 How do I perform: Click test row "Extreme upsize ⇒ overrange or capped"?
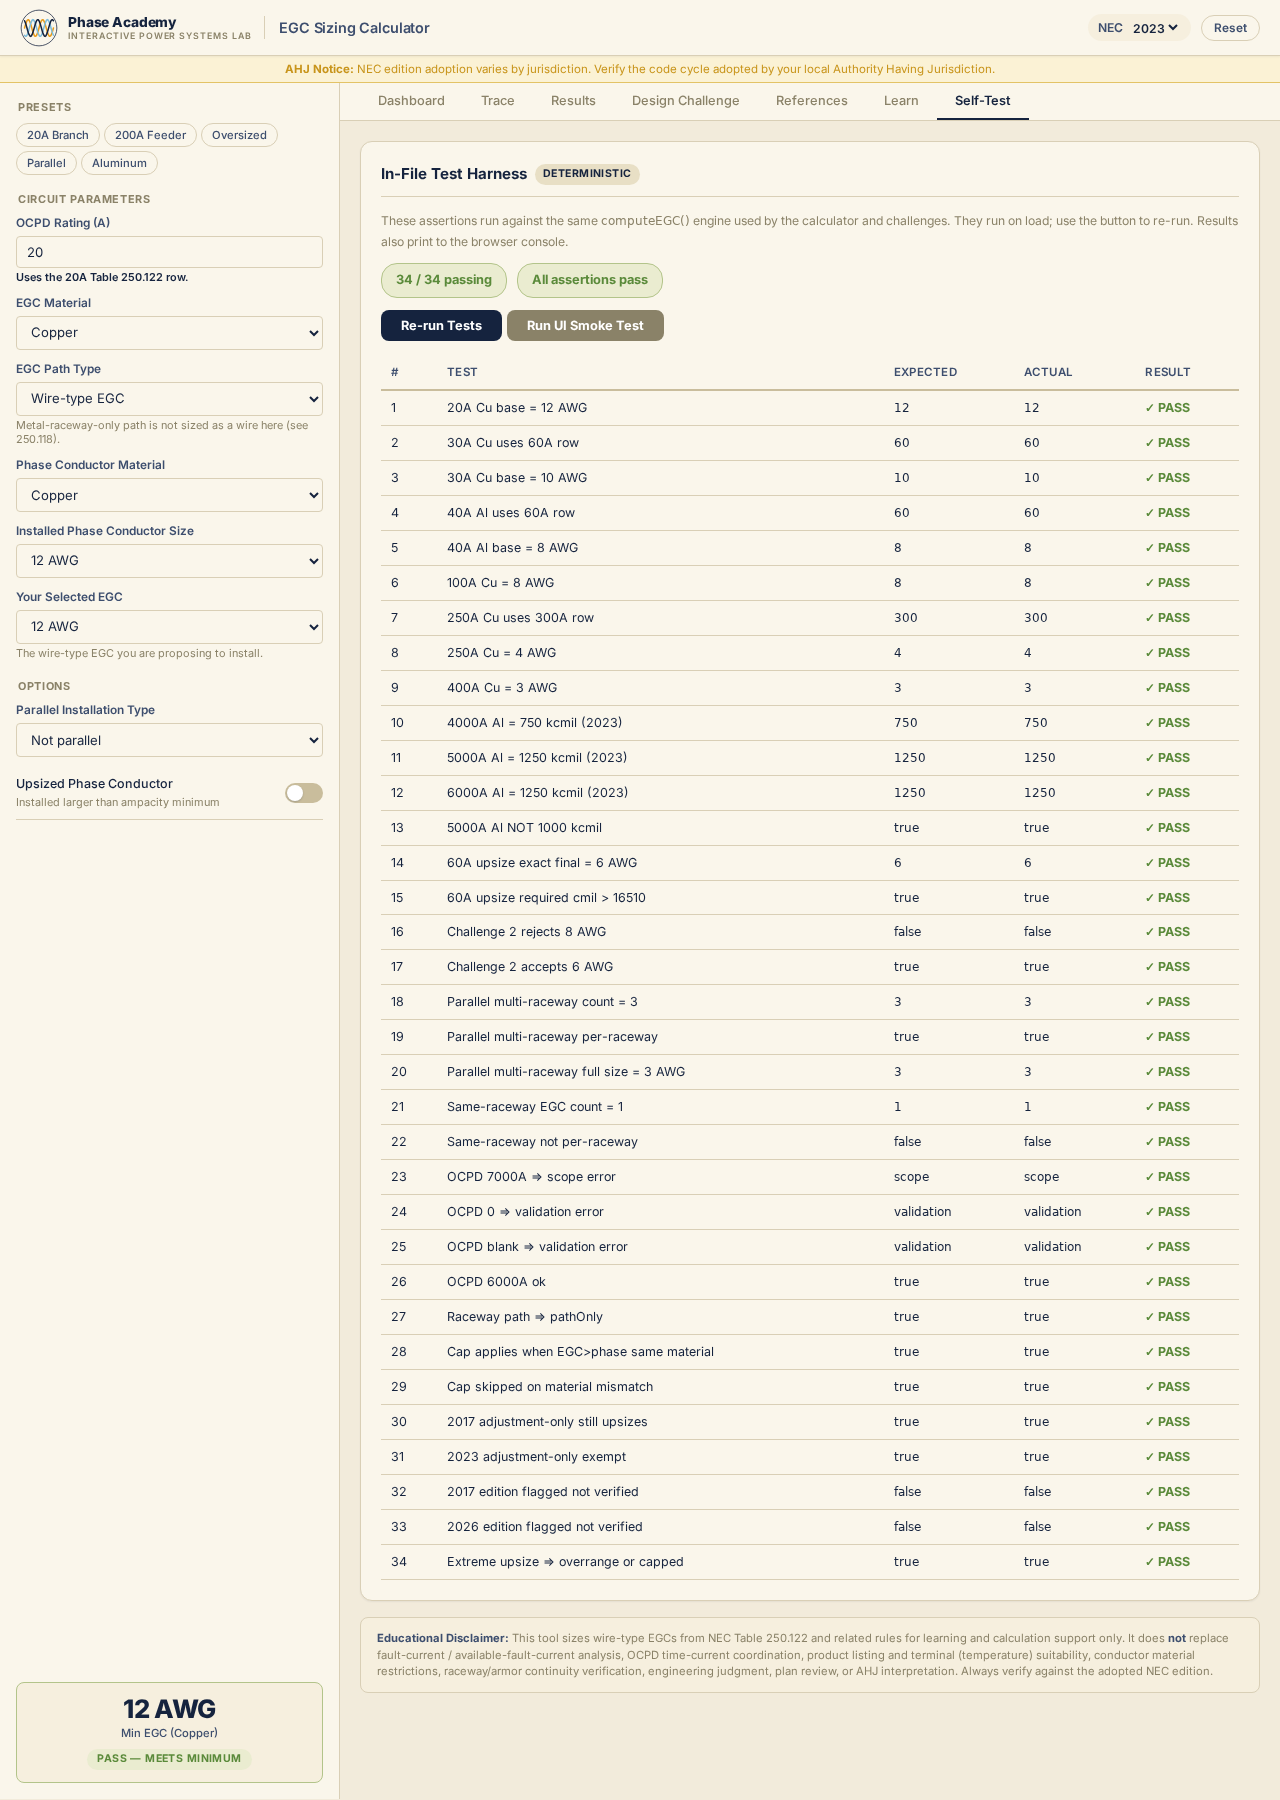click(810, 1562)
